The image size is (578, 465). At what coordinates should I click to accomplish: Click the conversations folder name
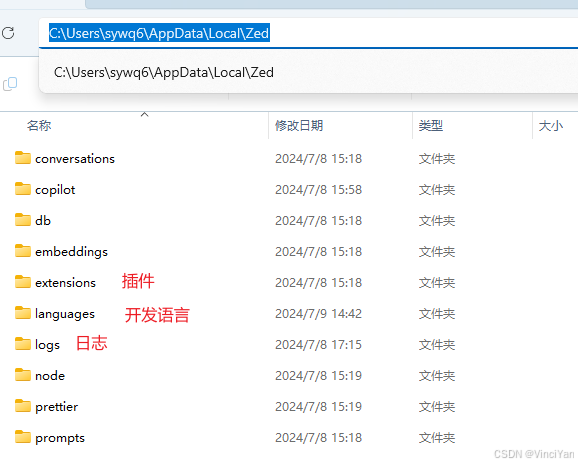click(x=75, y=159)
